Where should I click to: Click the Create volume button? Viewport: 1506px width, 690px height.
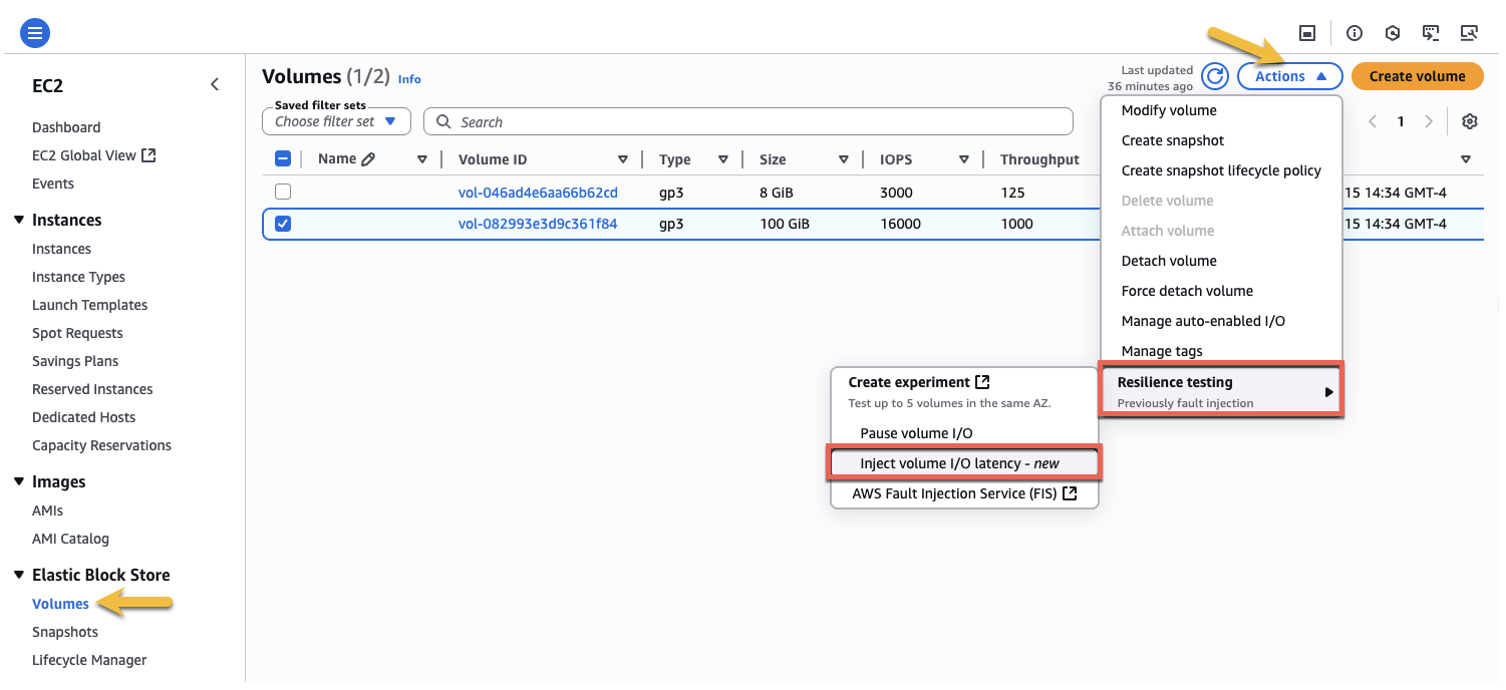coord(1417,75)
